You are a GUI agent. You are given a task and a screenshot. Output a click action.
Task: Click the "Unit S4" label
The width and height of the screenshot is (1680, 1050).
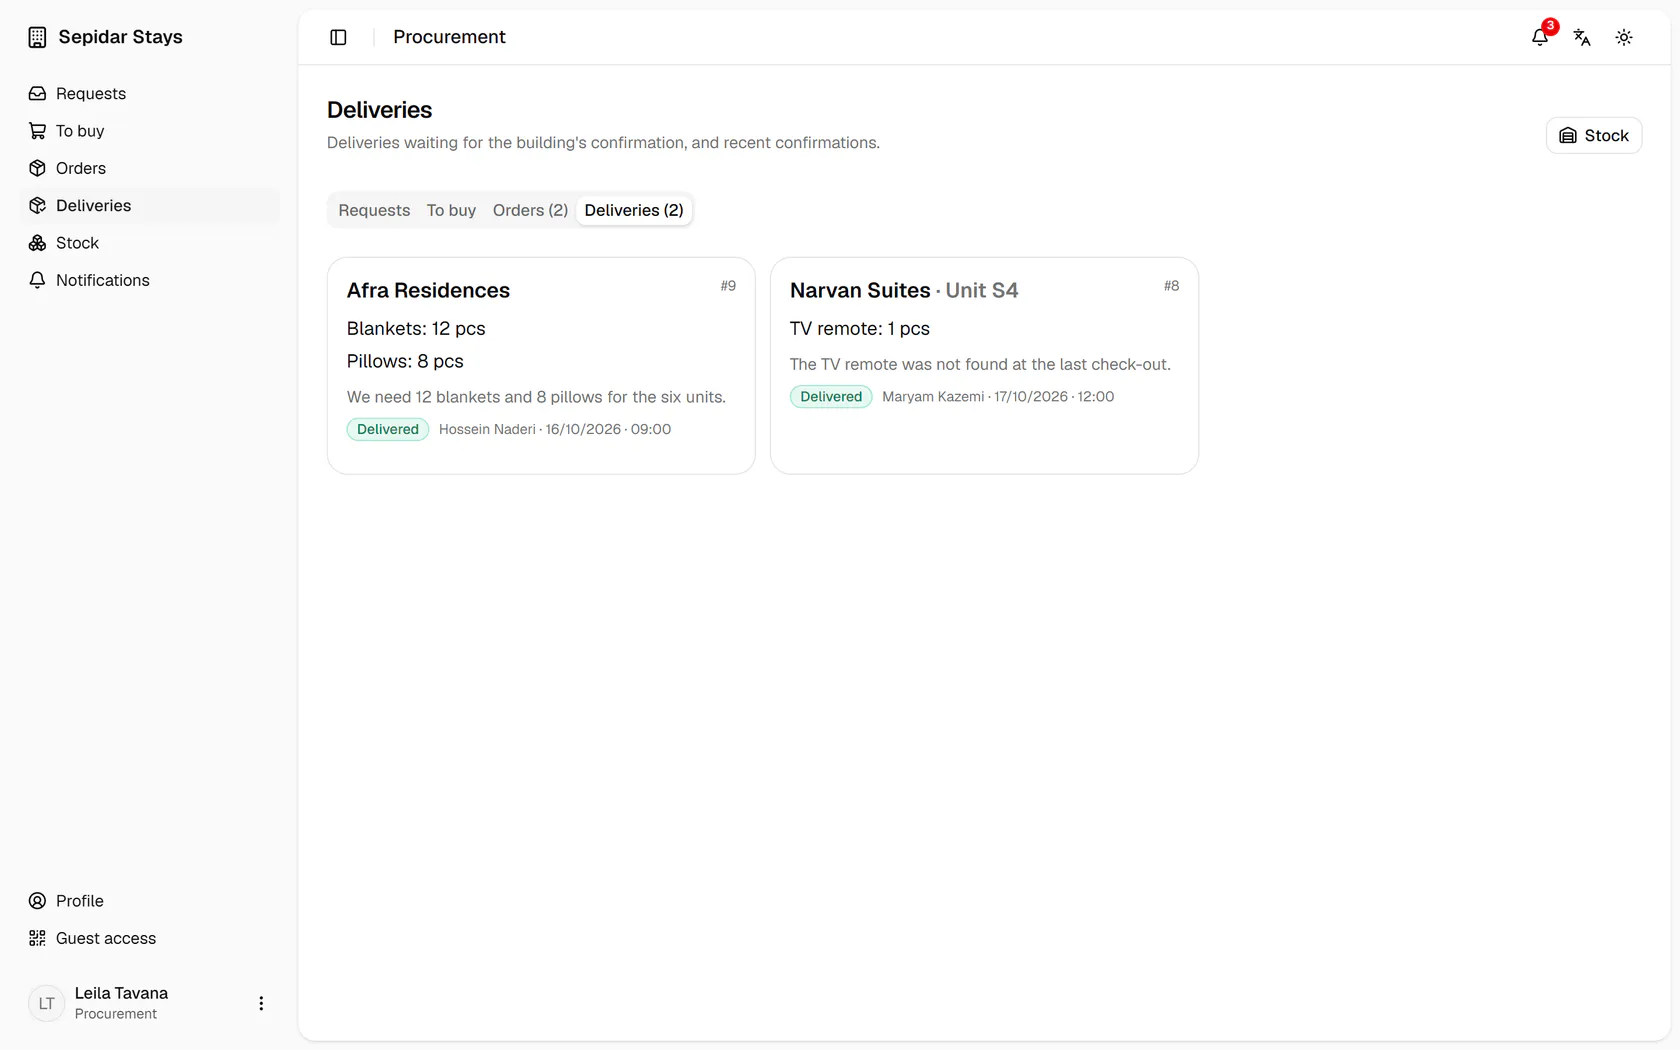pos(982,290)
